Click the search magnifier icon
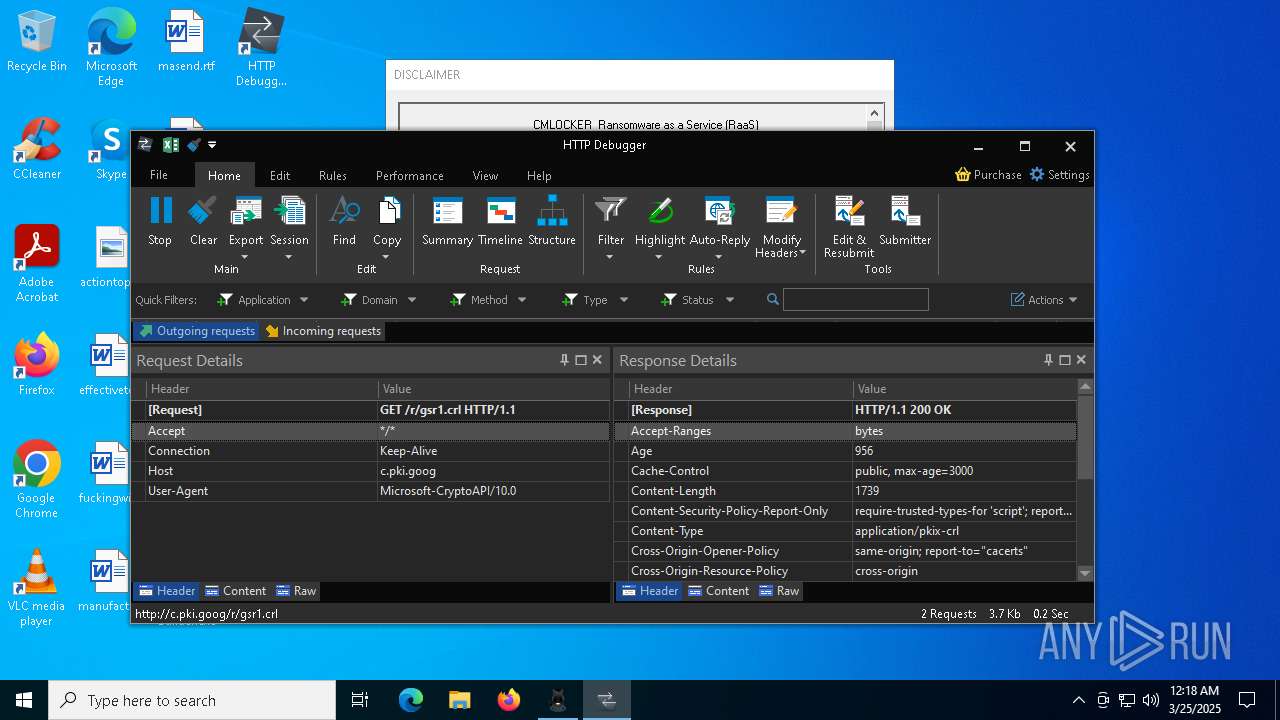 coord(773,300)
